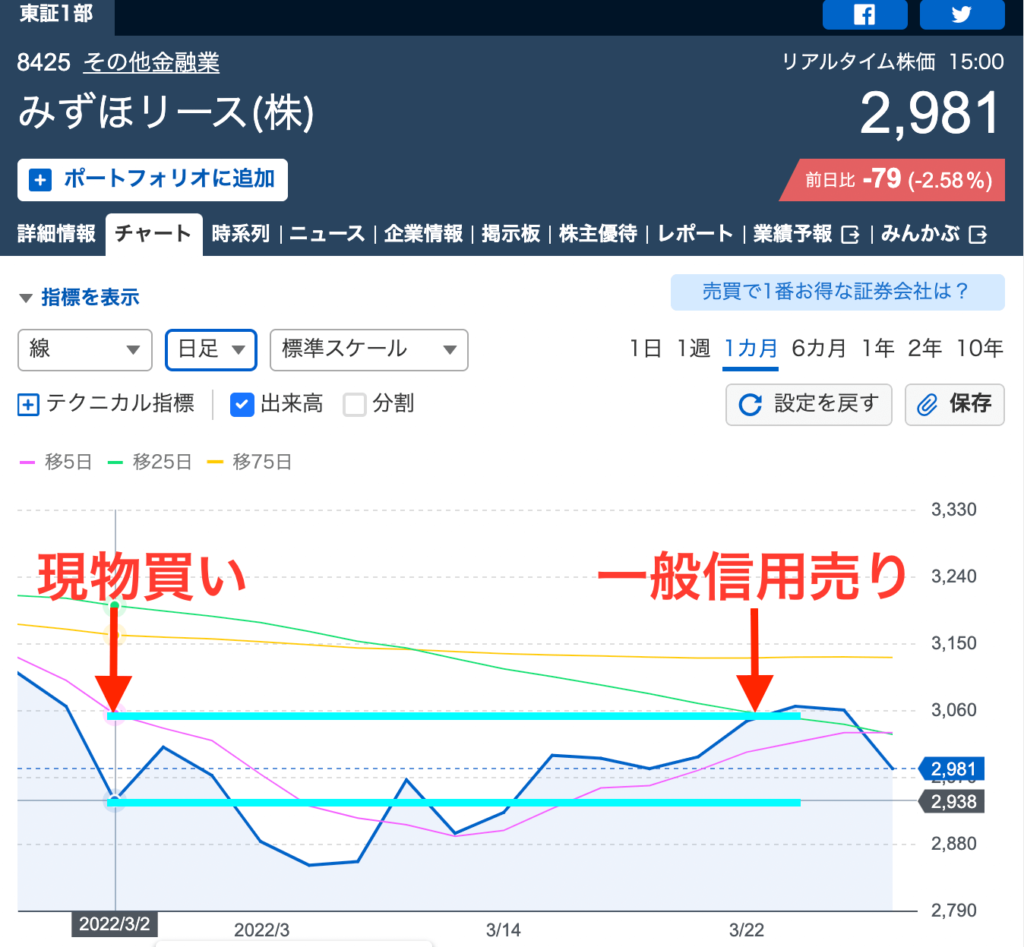1024x947 pixels.
Task: Click plus icon beside テクニカル指標
Action: 28,405
